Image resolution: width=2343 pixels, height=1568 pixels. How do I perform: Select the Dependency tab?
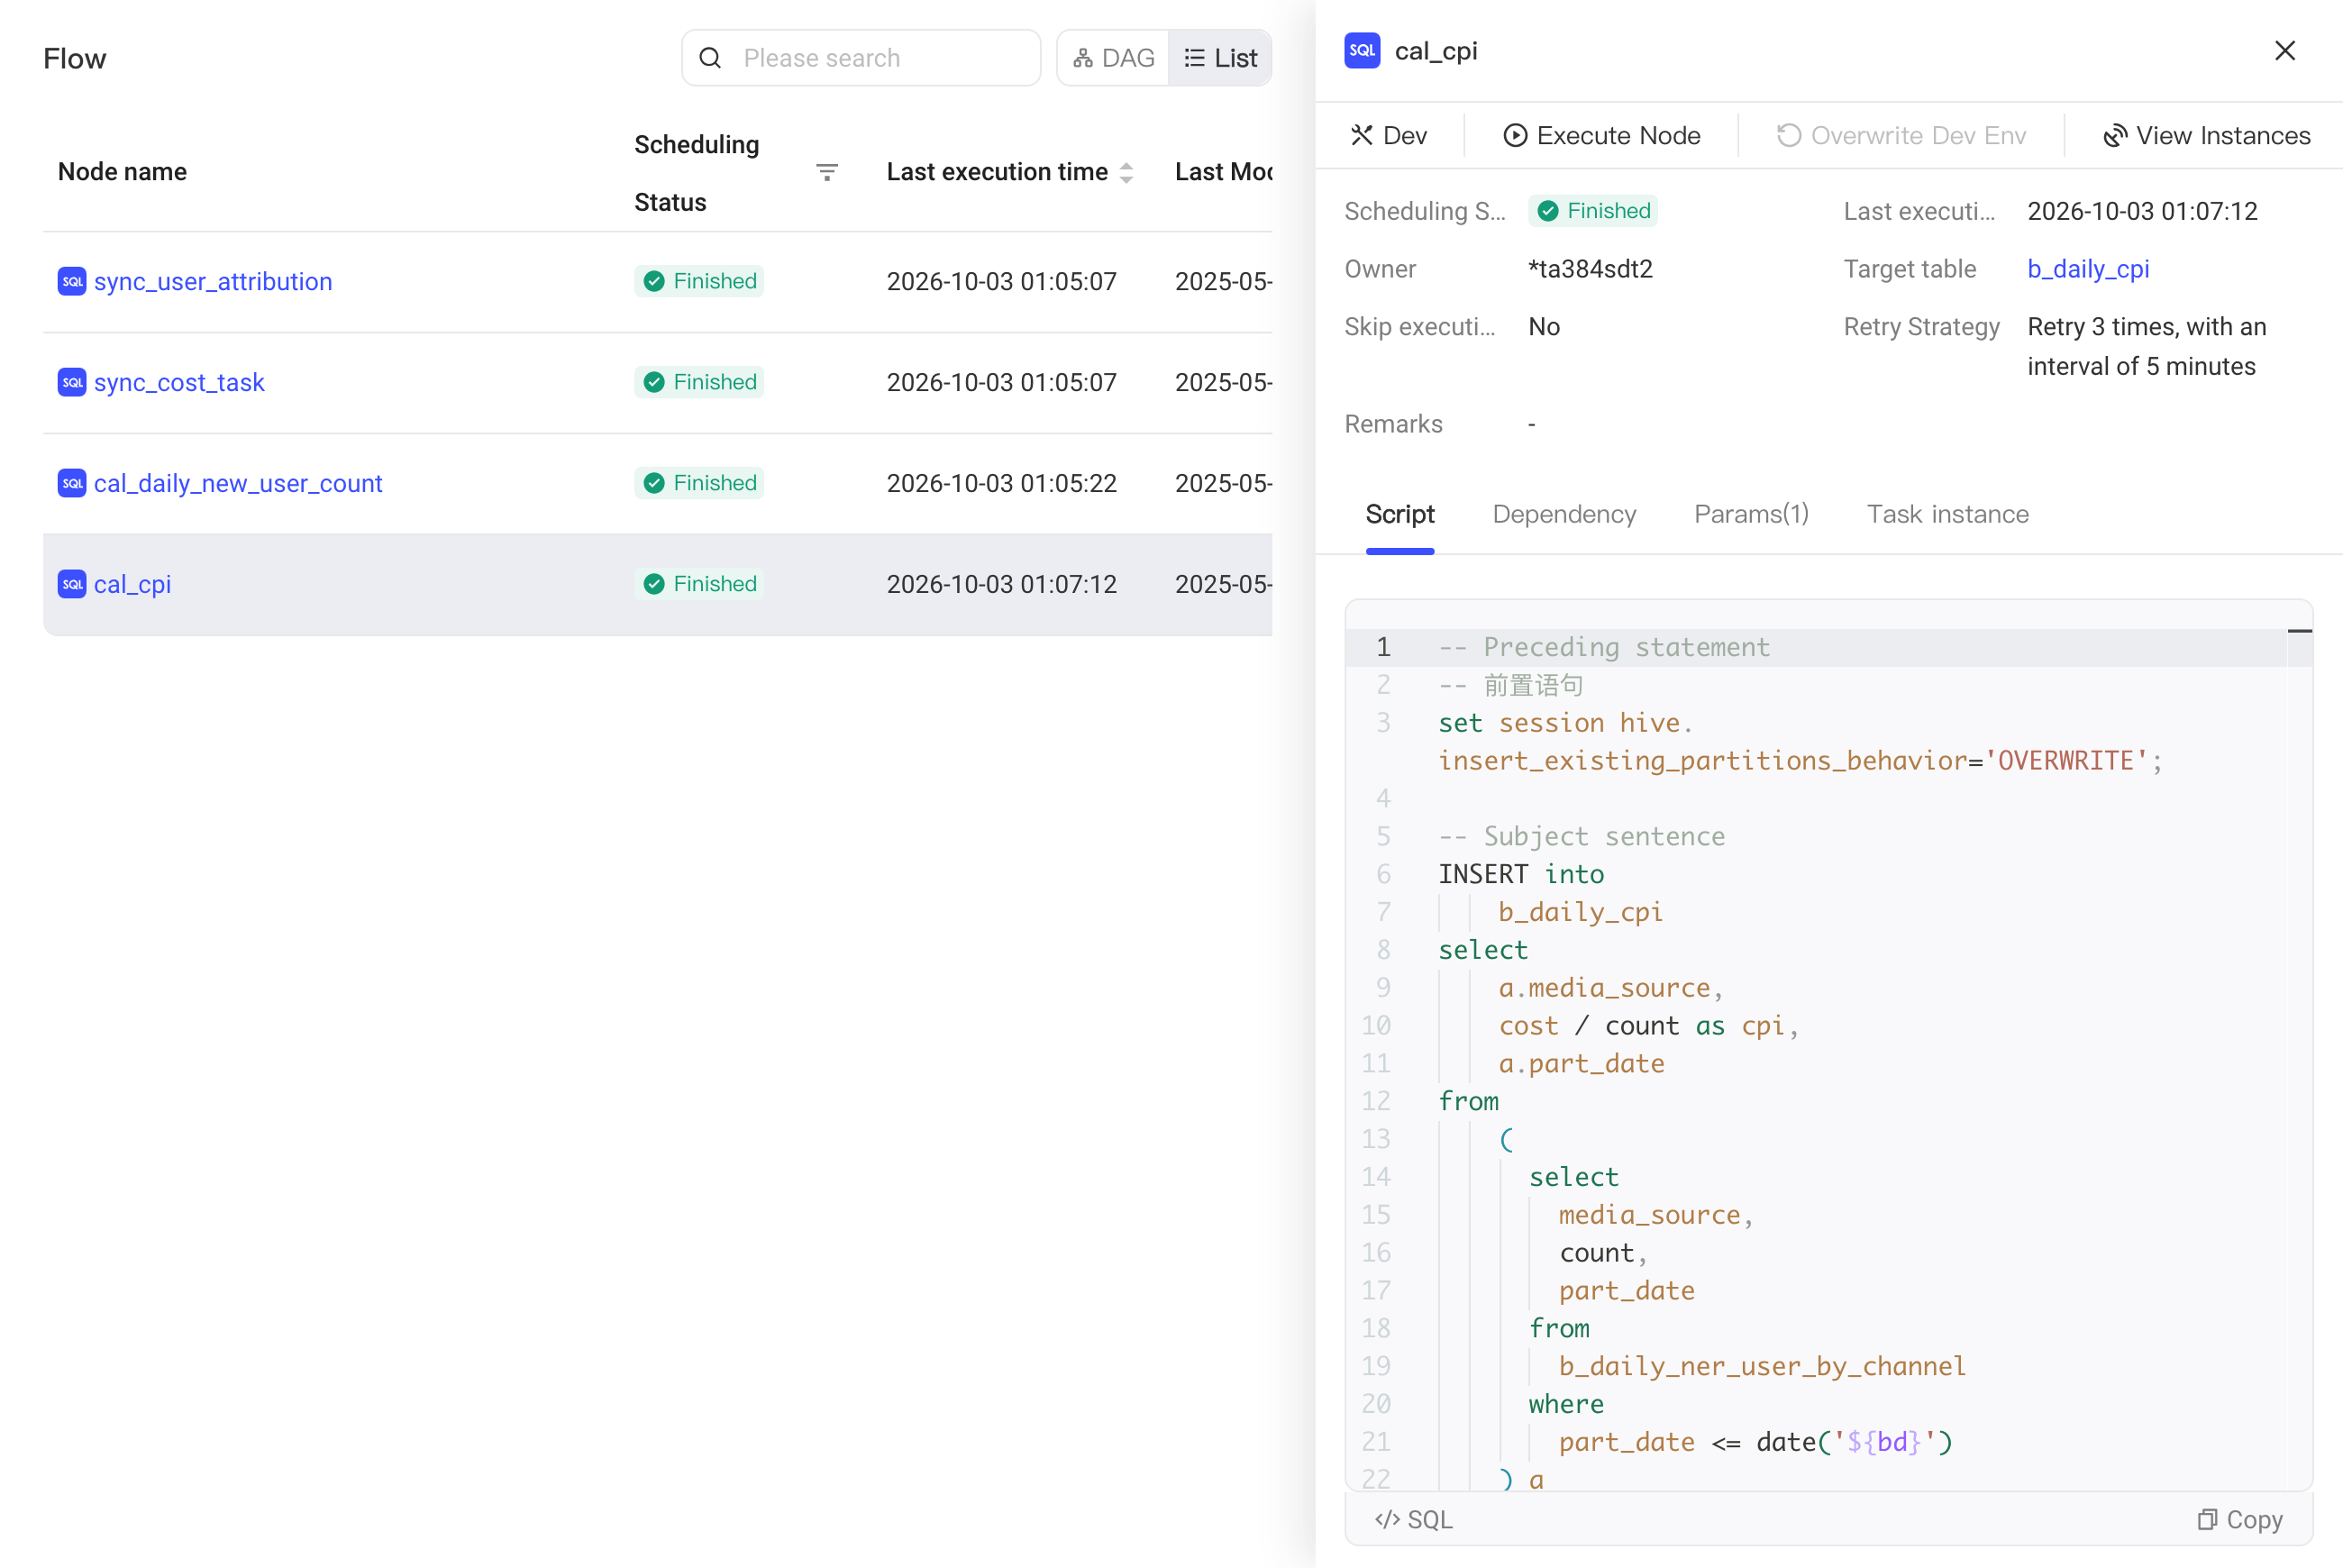pyautogui.click(x=1564, y=514)
